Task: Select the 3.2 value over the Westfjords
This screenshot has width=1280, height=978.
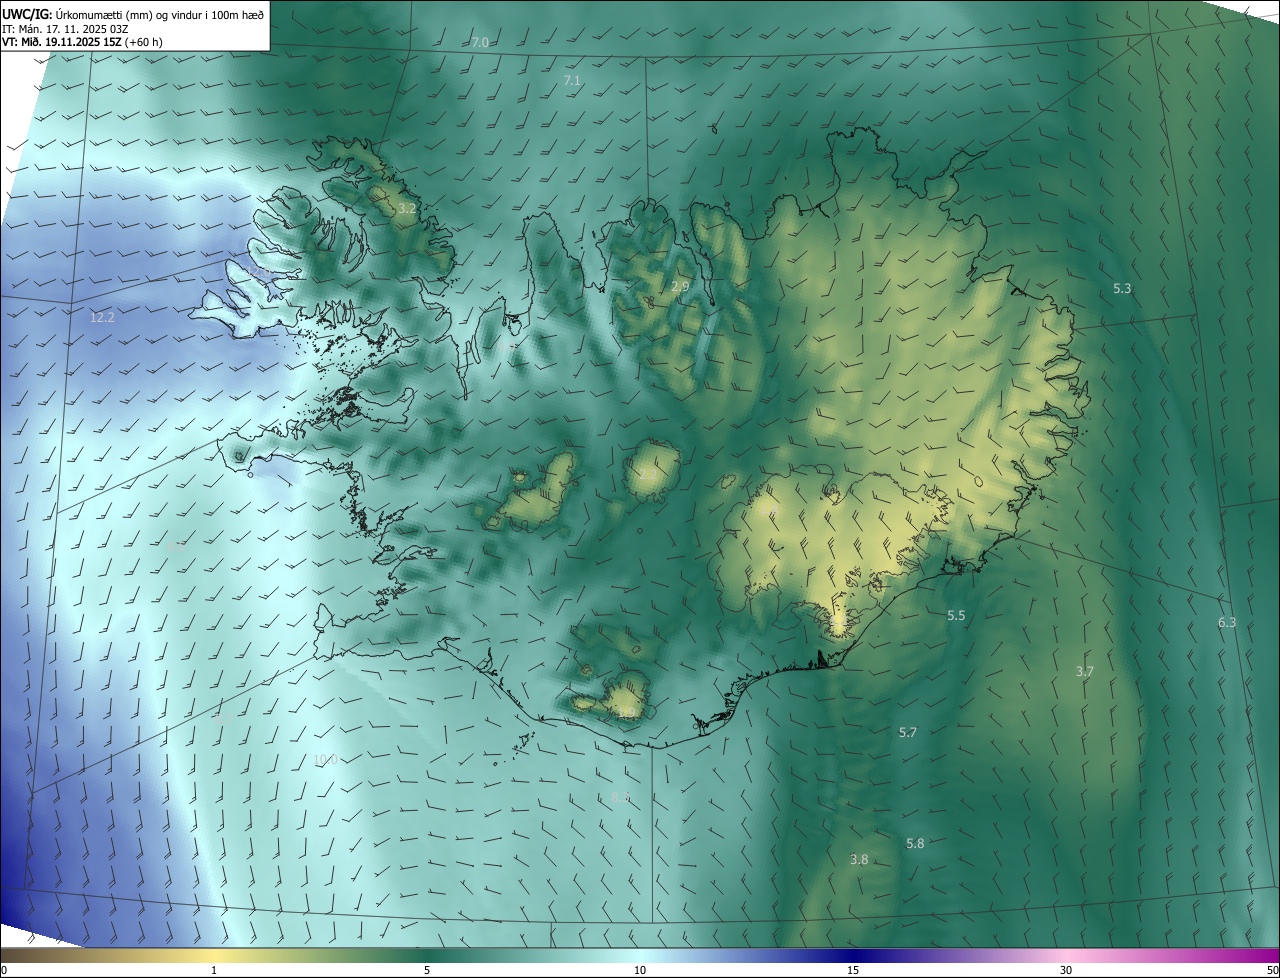Action: [x=406, y=209]
